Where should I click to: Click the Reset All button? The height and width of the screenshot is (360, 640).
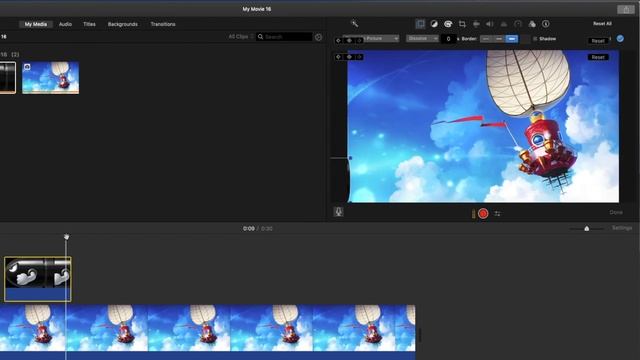602,24
